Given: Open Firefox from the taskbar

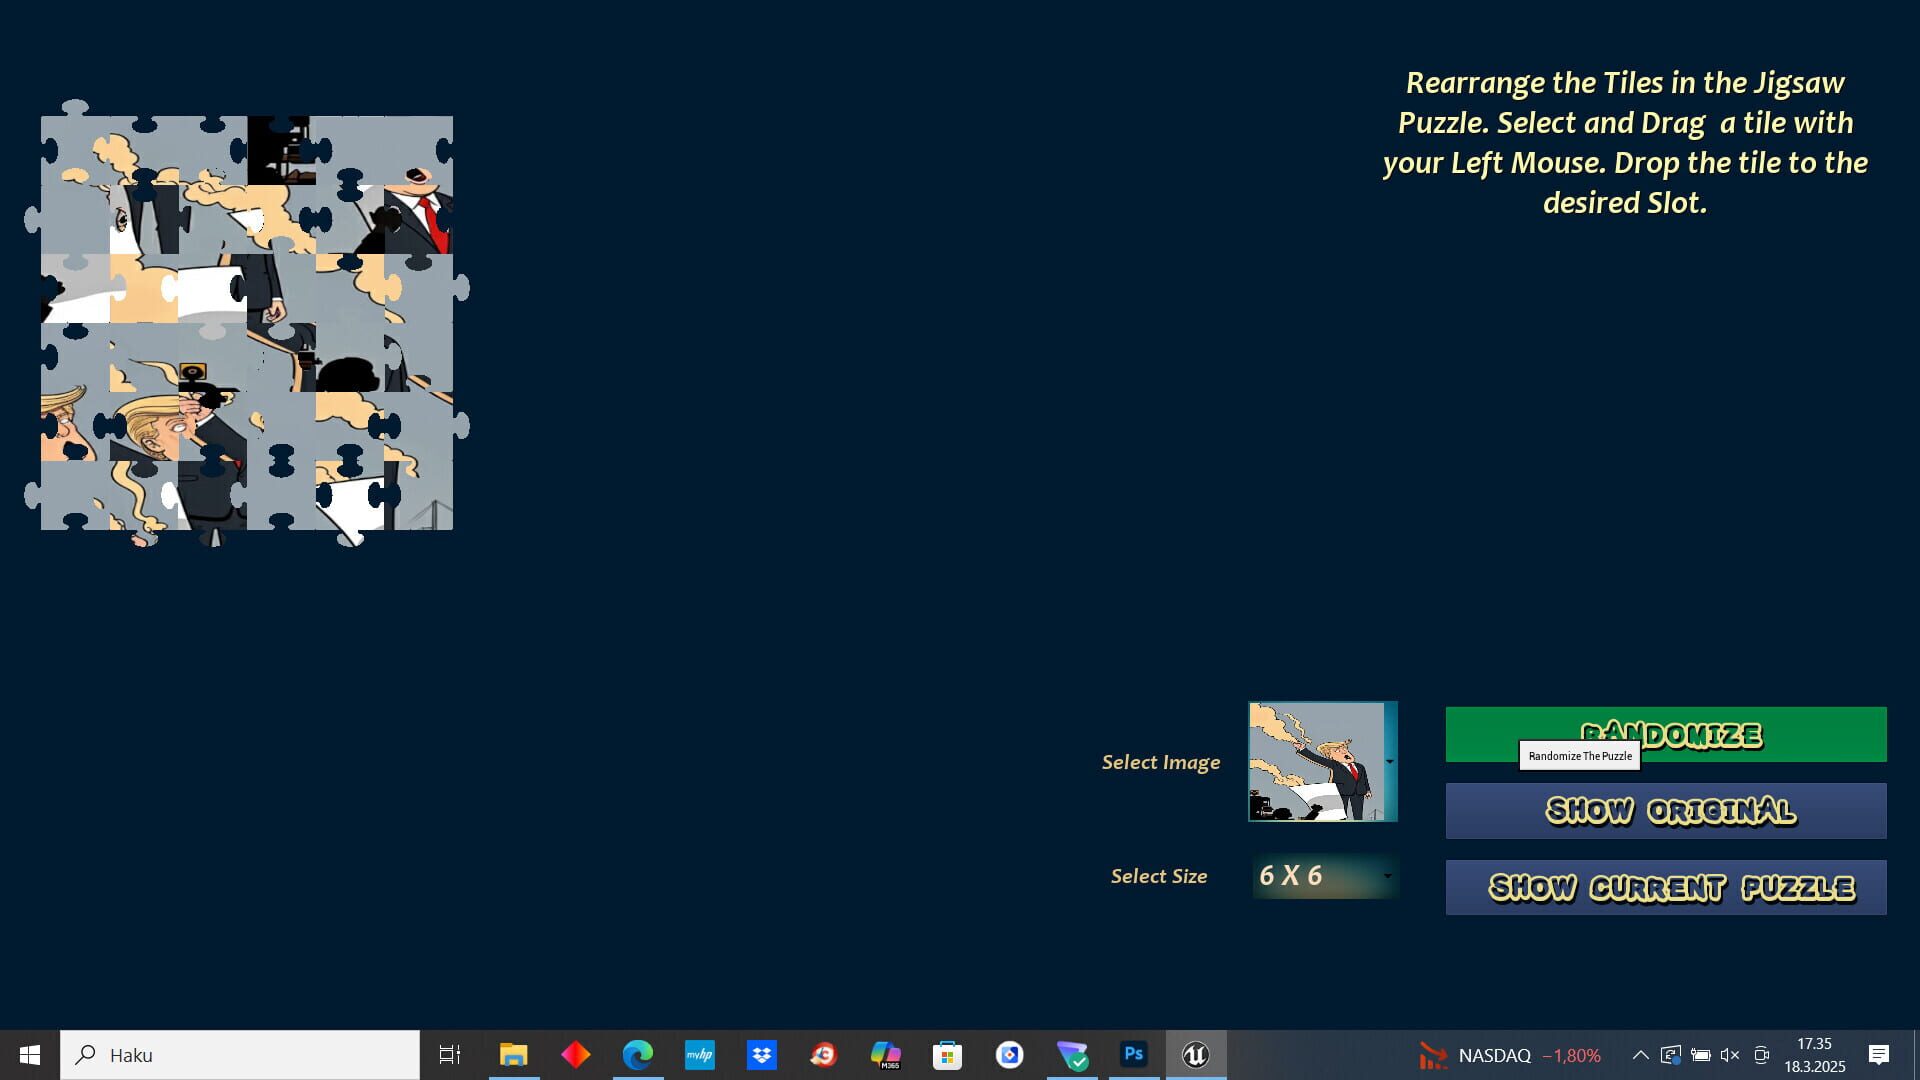Looking at the screenshot, I should [x=823, y=1054].
